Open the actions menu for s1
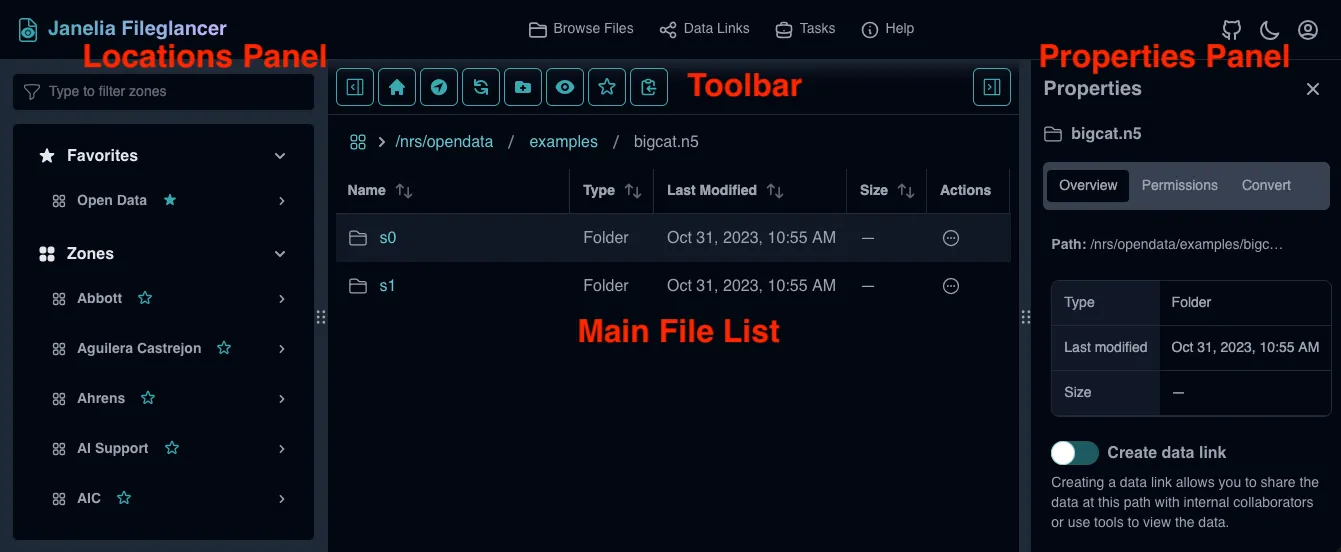 (x=951, y=286)
